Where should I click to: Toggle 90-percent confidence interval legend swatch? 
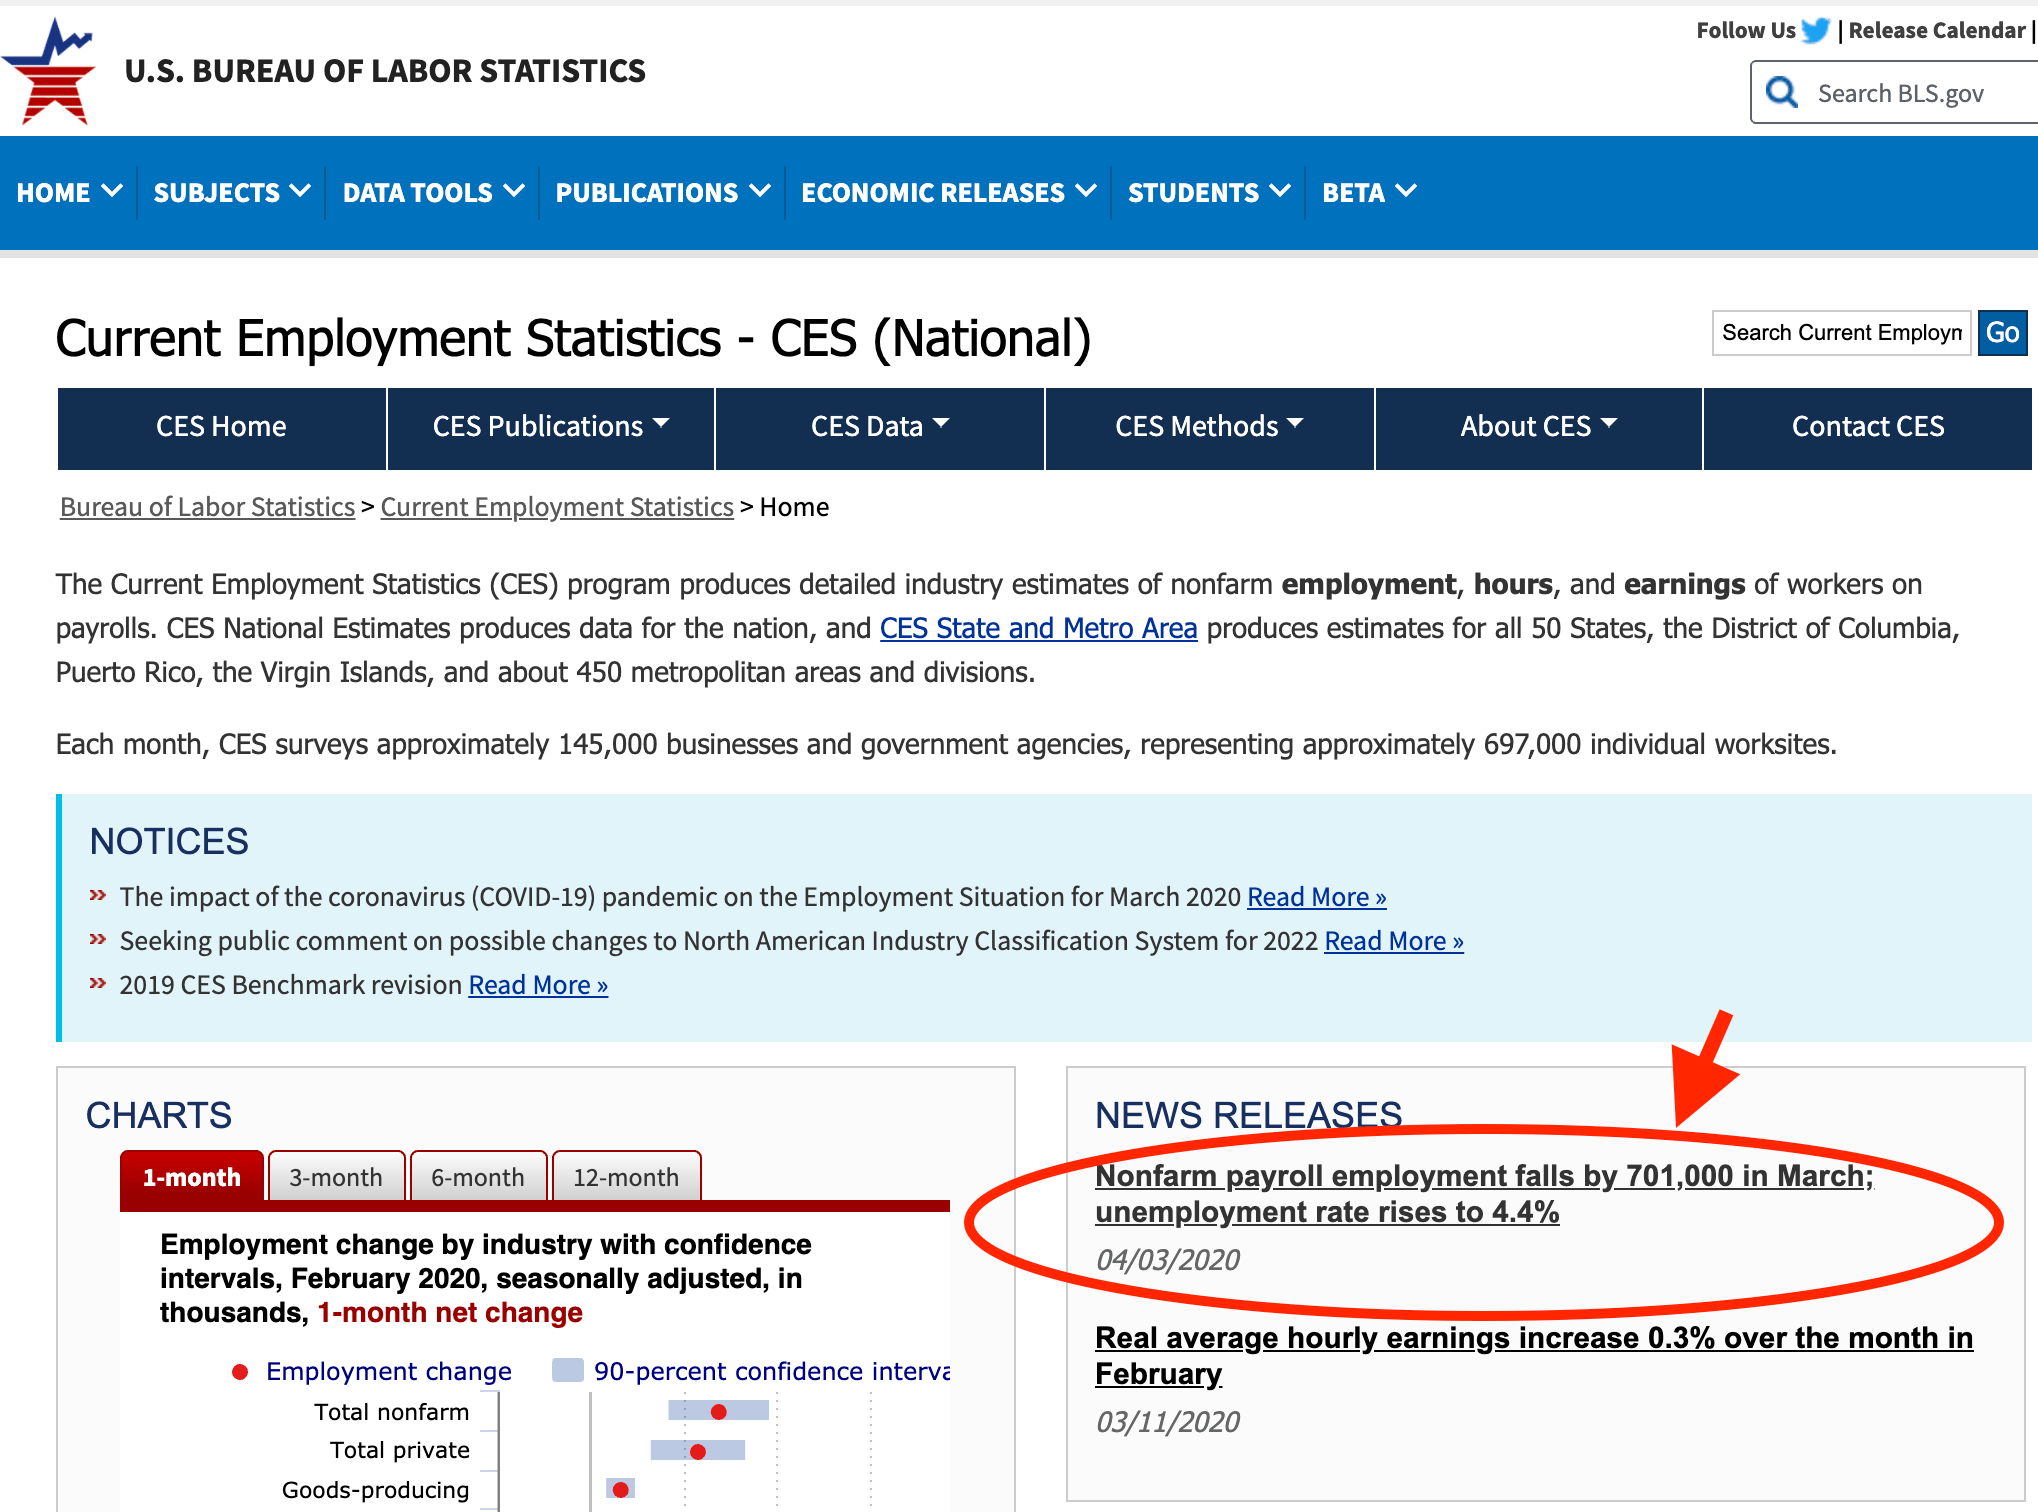click(x=568, y=1370)
